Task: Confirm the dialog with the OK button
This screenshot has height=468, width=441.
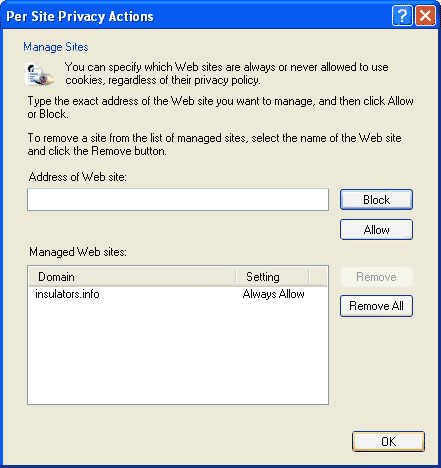Action: [x=388, y=442]
